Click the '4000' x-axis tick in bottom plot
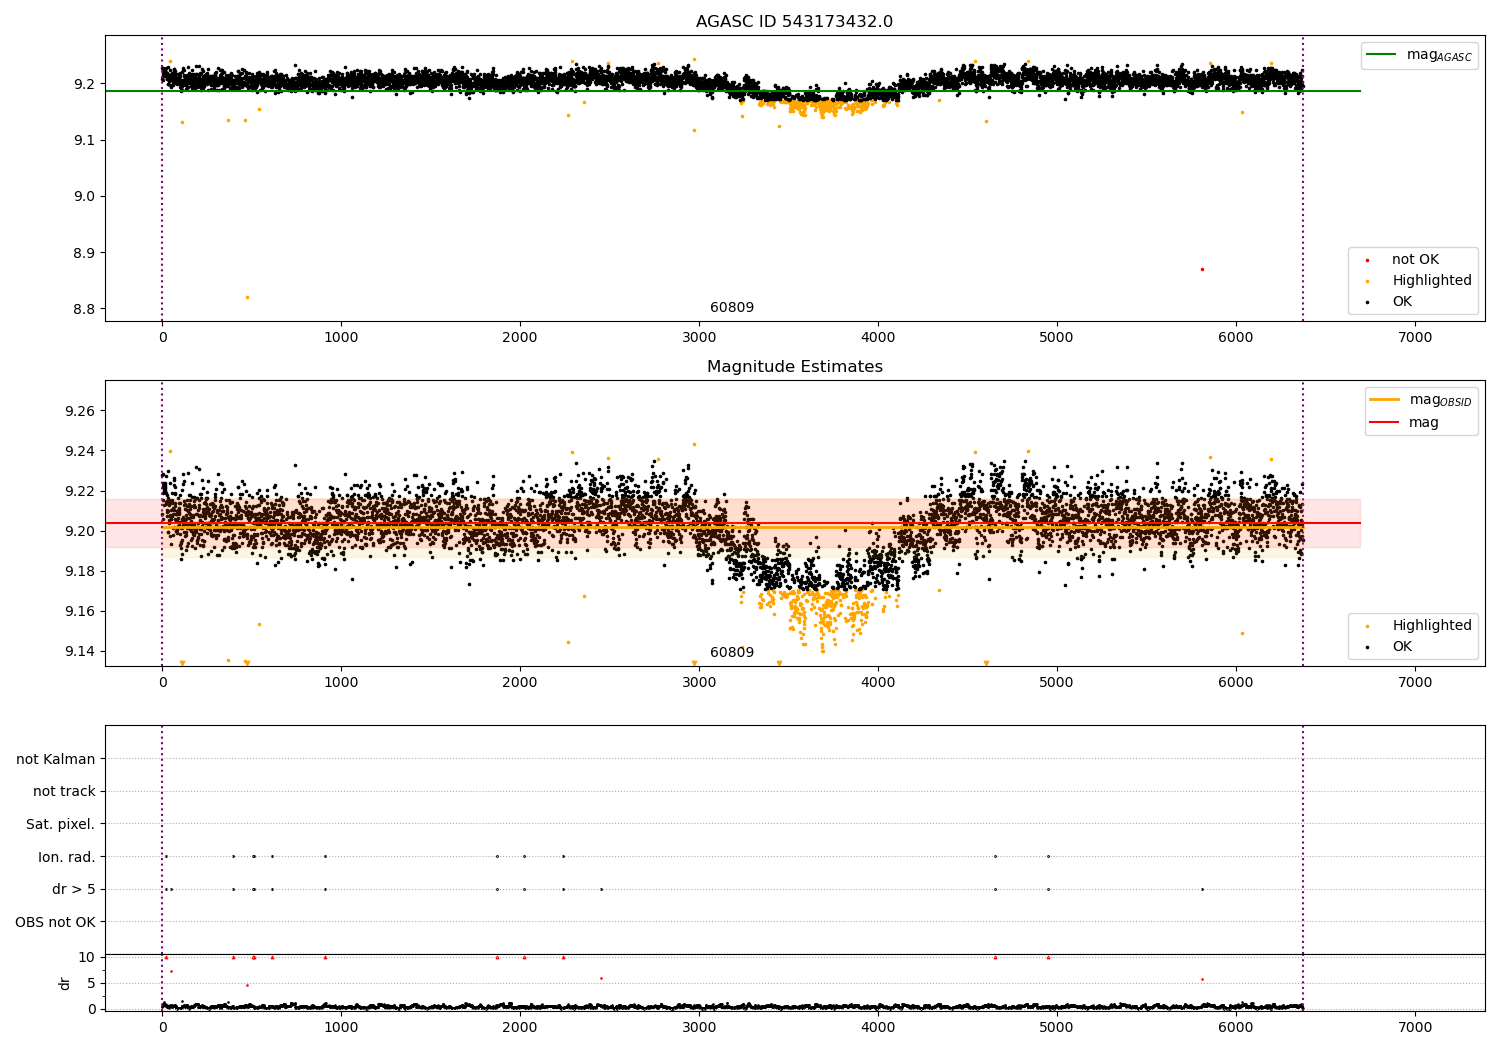The image size is (1500, 1050). click(878, 1027)
